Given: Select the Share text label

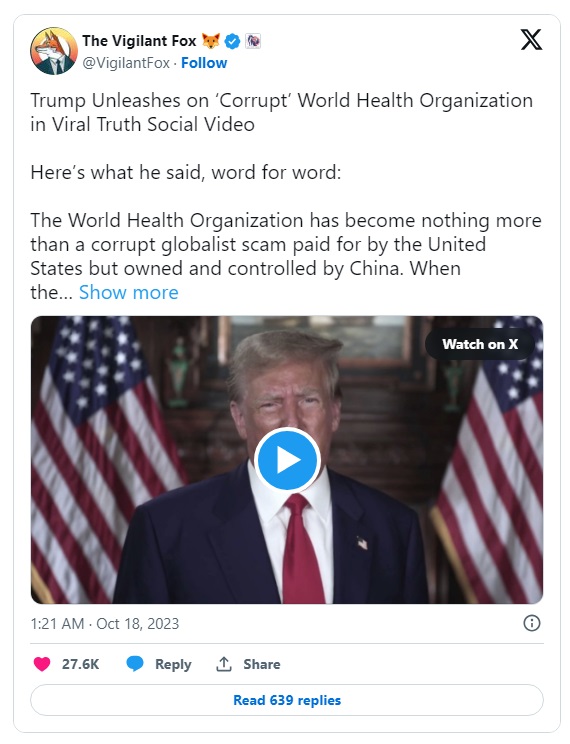Looking at the screenshot, I should pos(262,664).
